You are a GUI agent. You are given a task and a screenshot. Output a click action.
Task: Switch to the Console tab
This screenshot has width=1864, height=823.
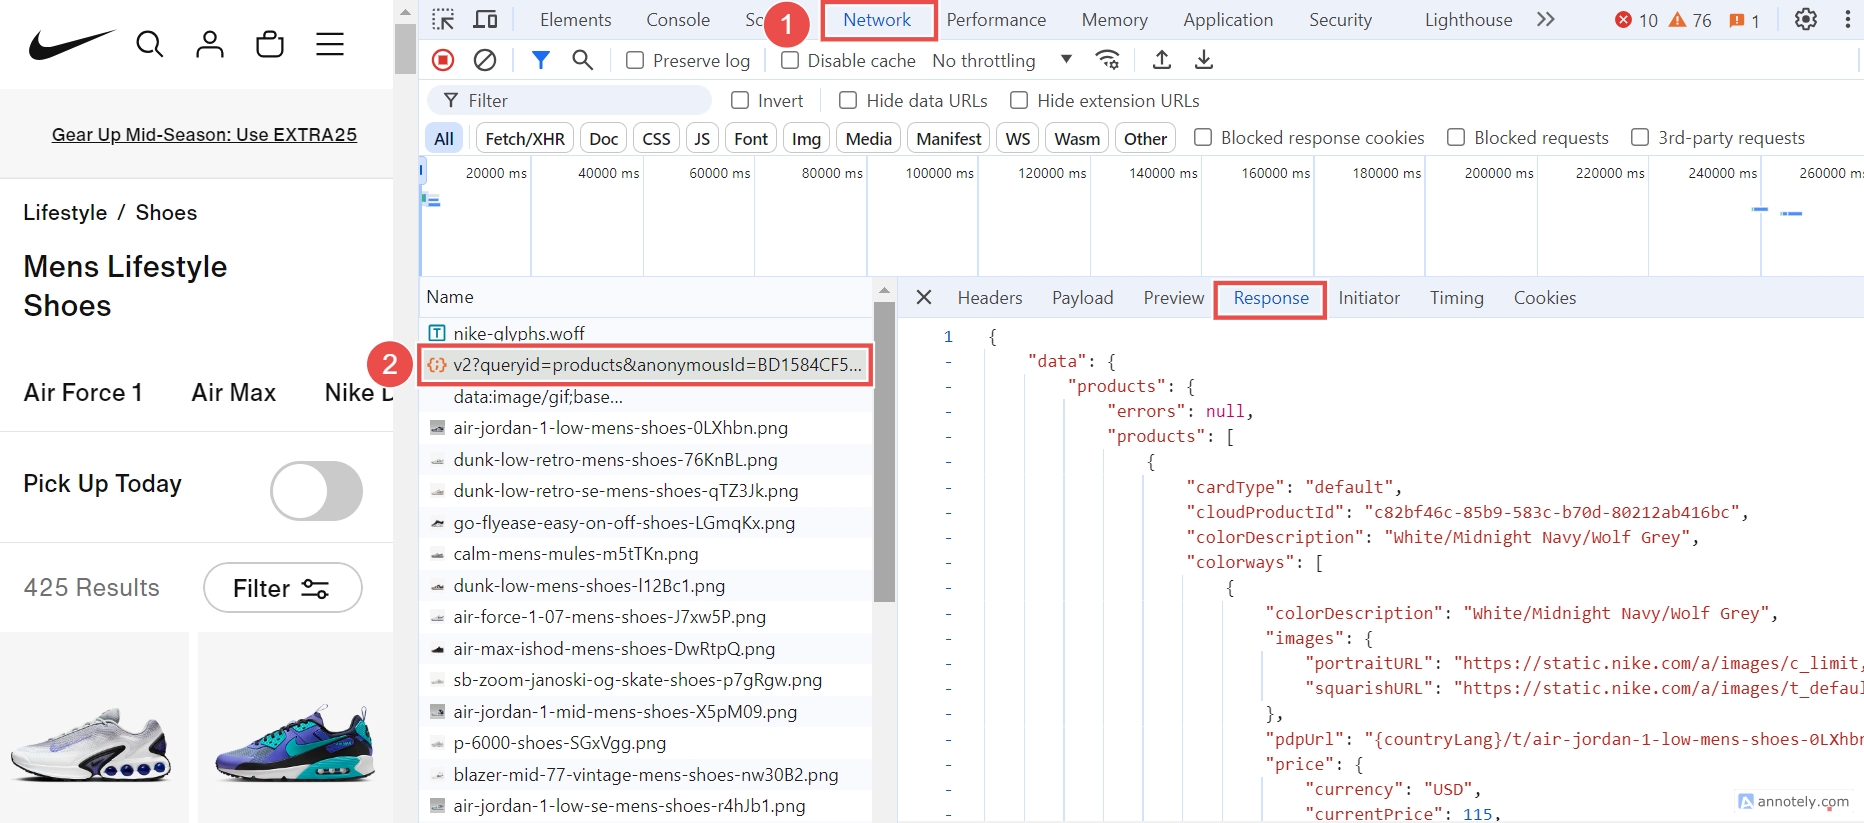click(x=678, y=19)
